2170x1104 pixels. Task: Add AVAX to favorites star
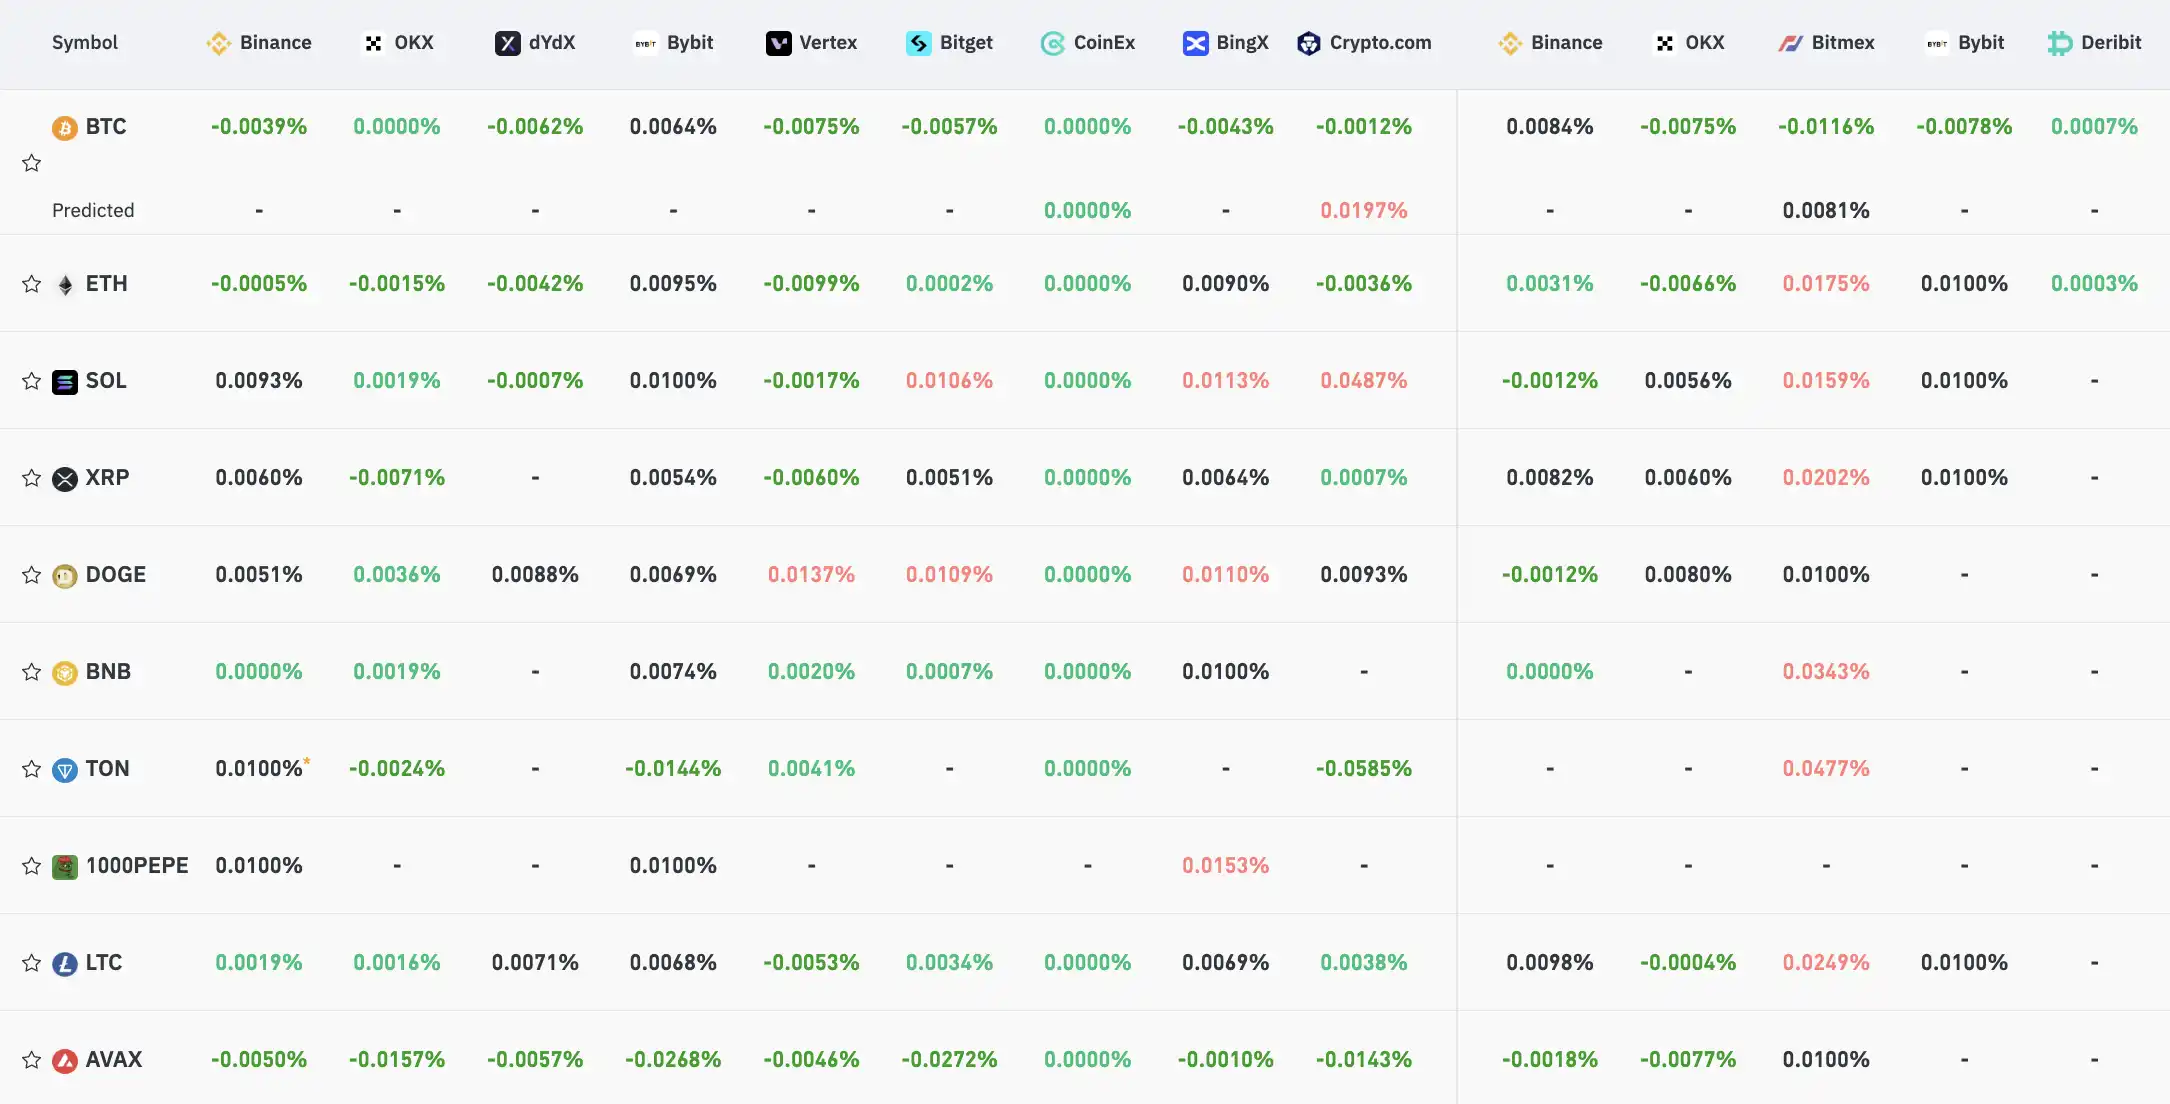[32, 1060]
